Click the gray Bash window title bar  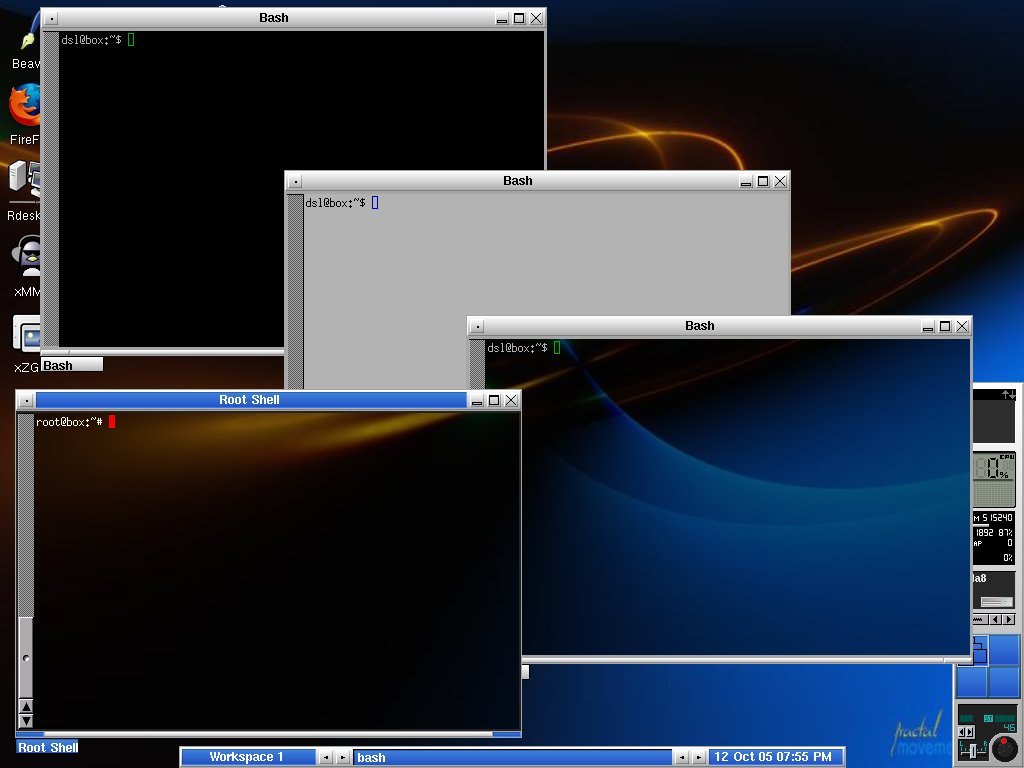pos(519,181)
